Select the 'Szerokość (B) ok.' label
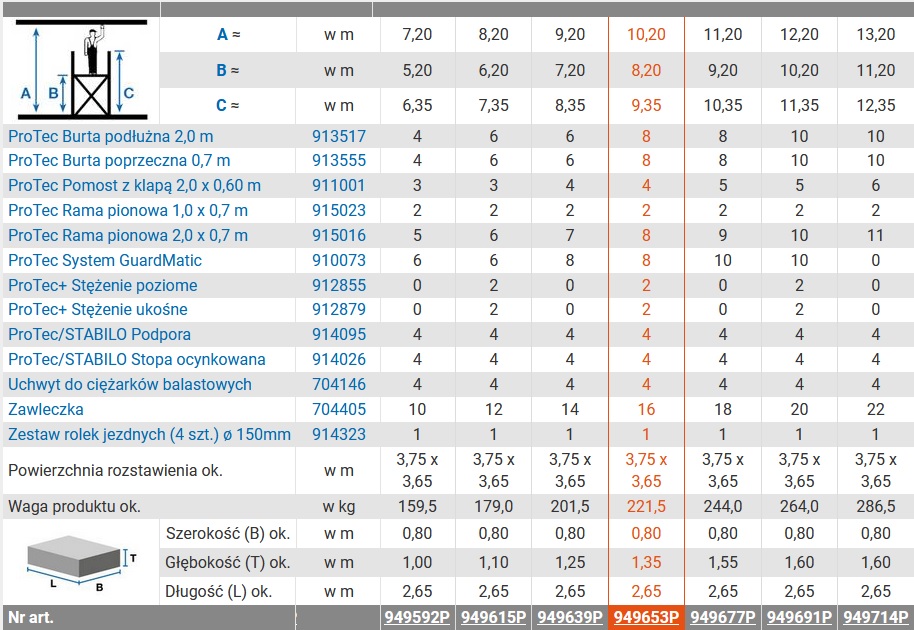 228,533
